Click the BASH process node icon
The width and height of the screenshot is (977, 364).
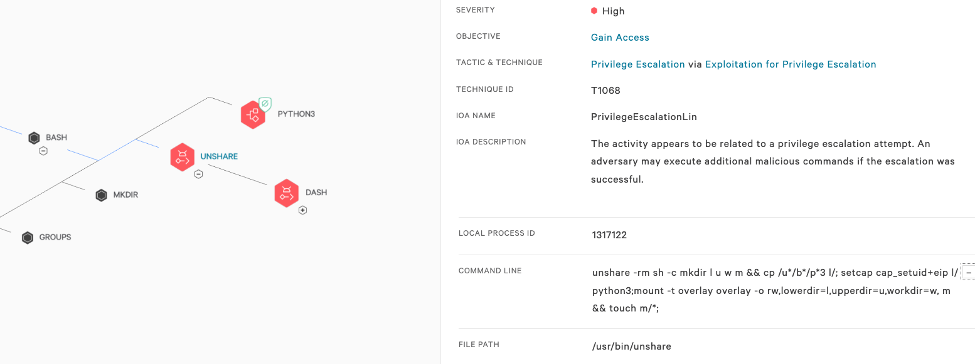34,138
